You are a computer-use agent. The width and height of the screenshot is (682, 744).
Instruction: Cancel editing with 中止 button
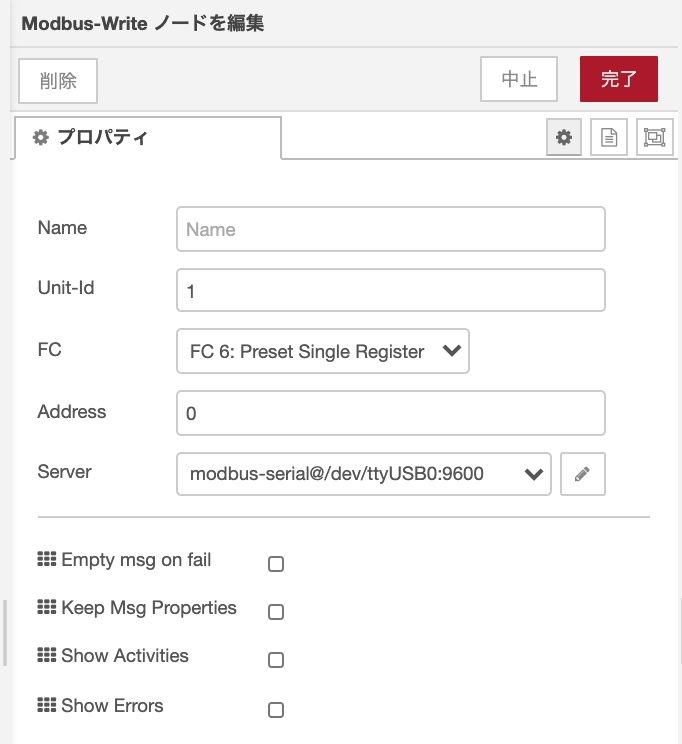coord(519,79)
